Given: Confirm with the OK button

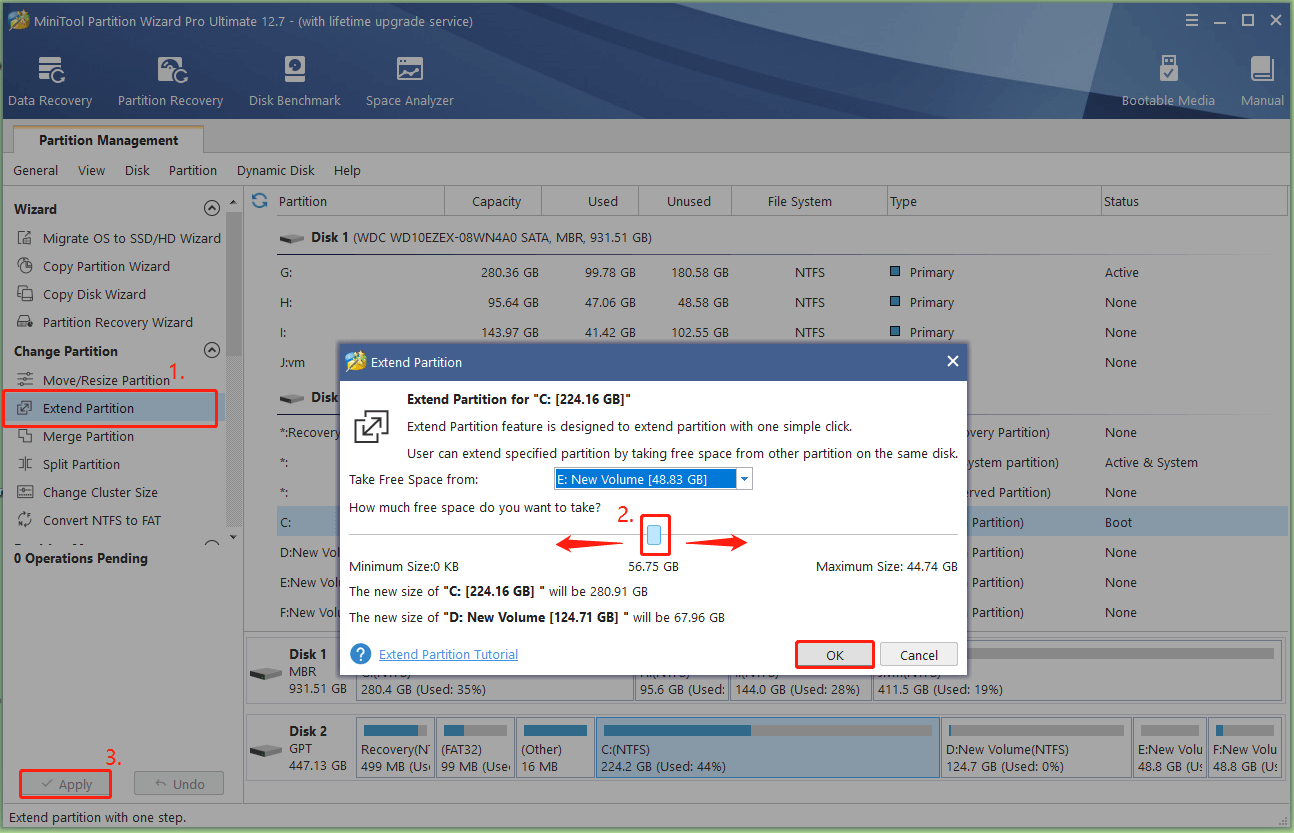Looking at the screenshot, I should tap(835, 655).
